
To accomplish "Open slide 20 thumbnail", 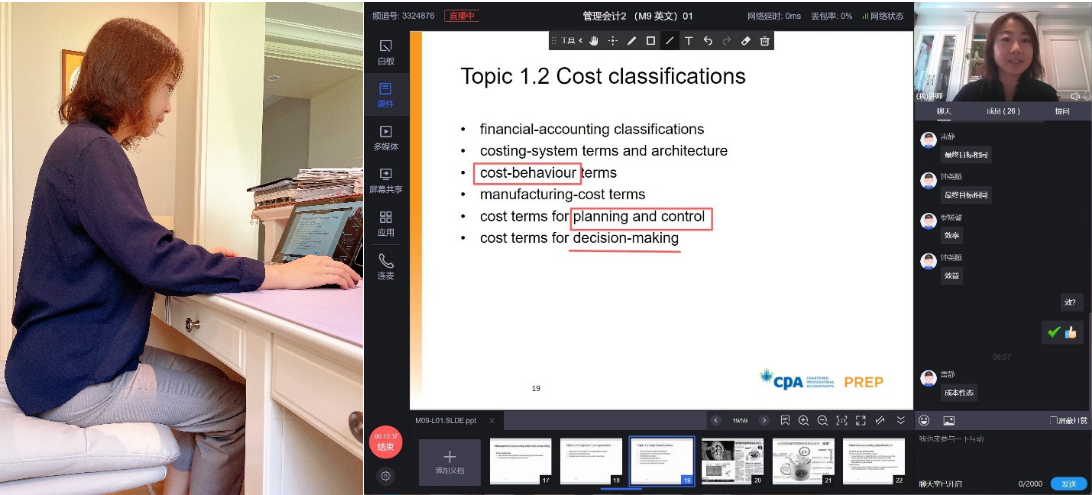I will point(726,461).
